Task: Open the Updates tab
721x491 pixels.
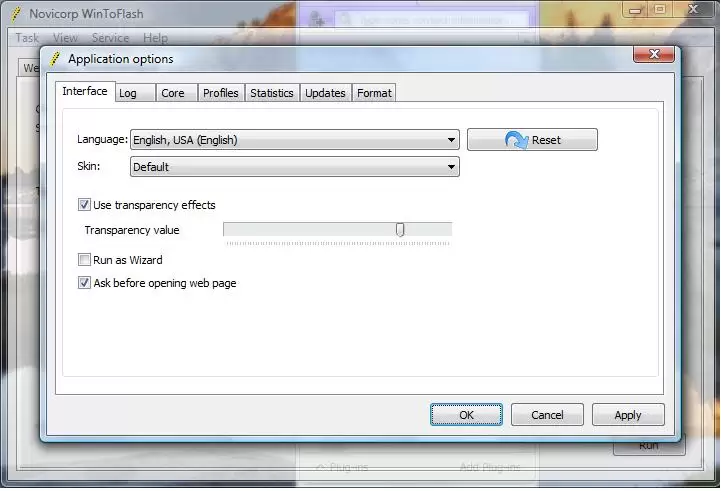Action: (x=325, y=93)
